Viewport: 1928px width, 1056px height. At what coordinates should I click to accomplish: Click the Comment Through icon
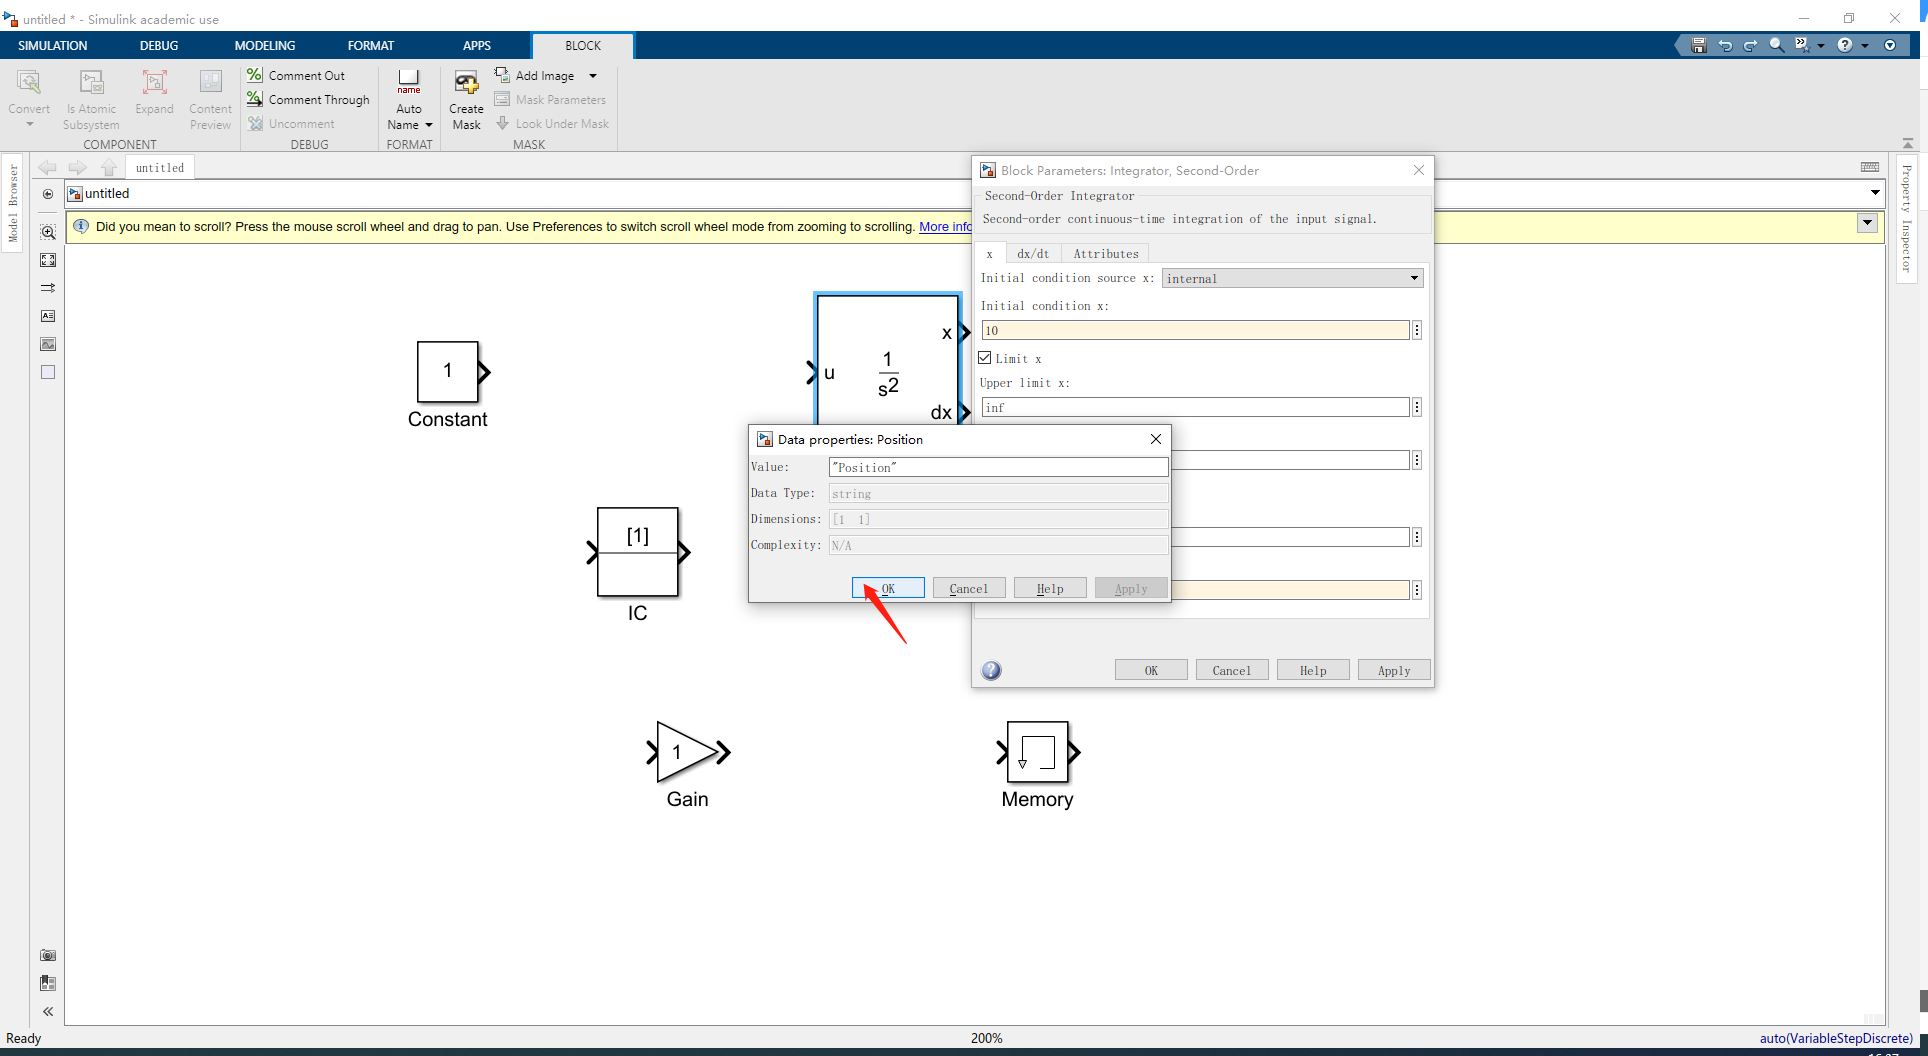(x=255, y=99)
